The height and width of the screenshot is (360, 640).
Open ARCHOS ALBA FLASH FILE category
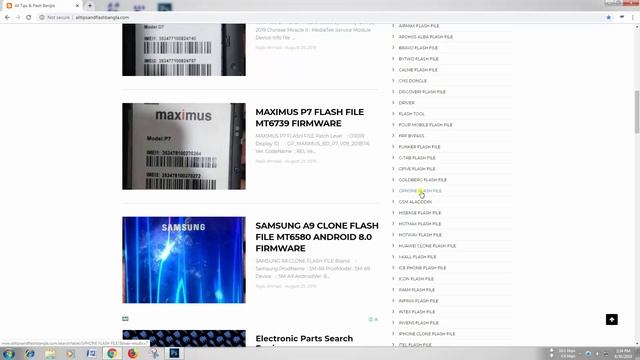coord(426,37)
